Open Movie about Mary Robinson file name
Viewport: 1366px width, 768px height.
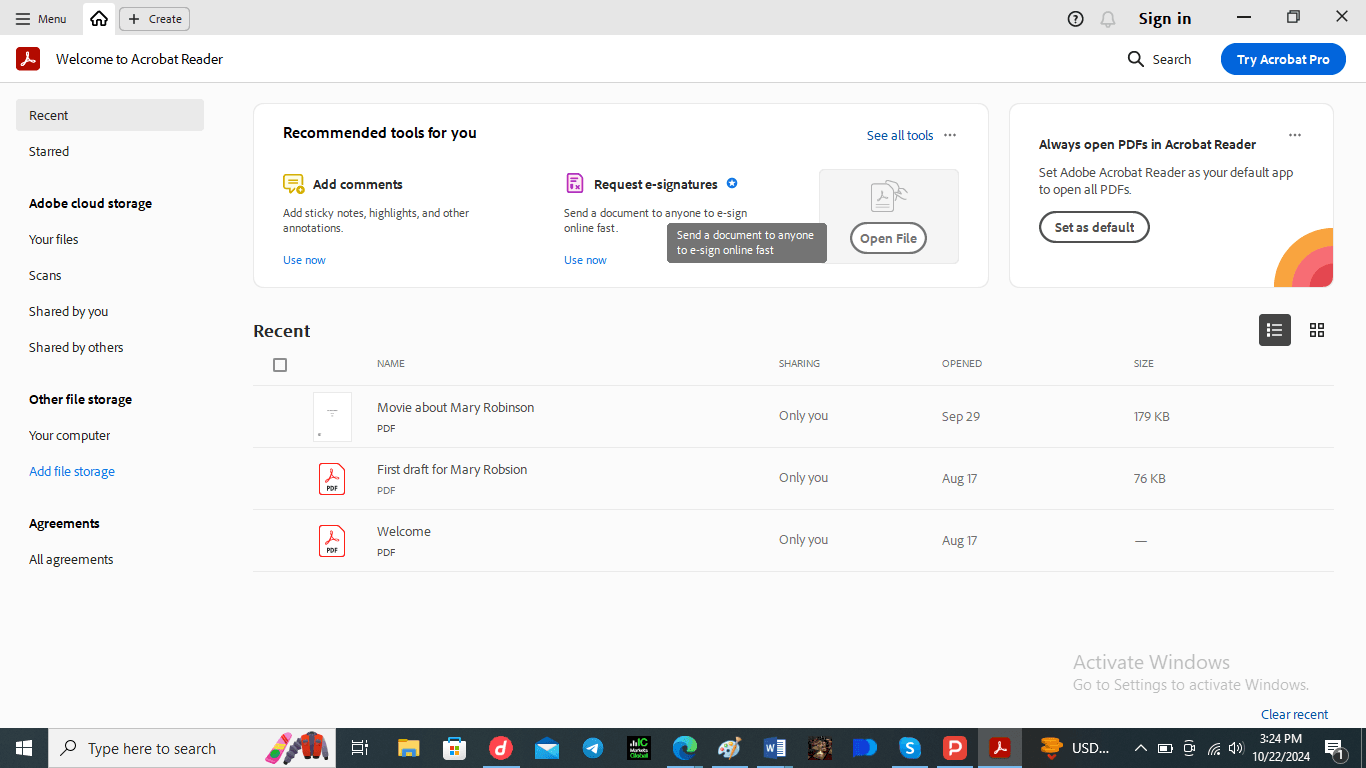455,407
